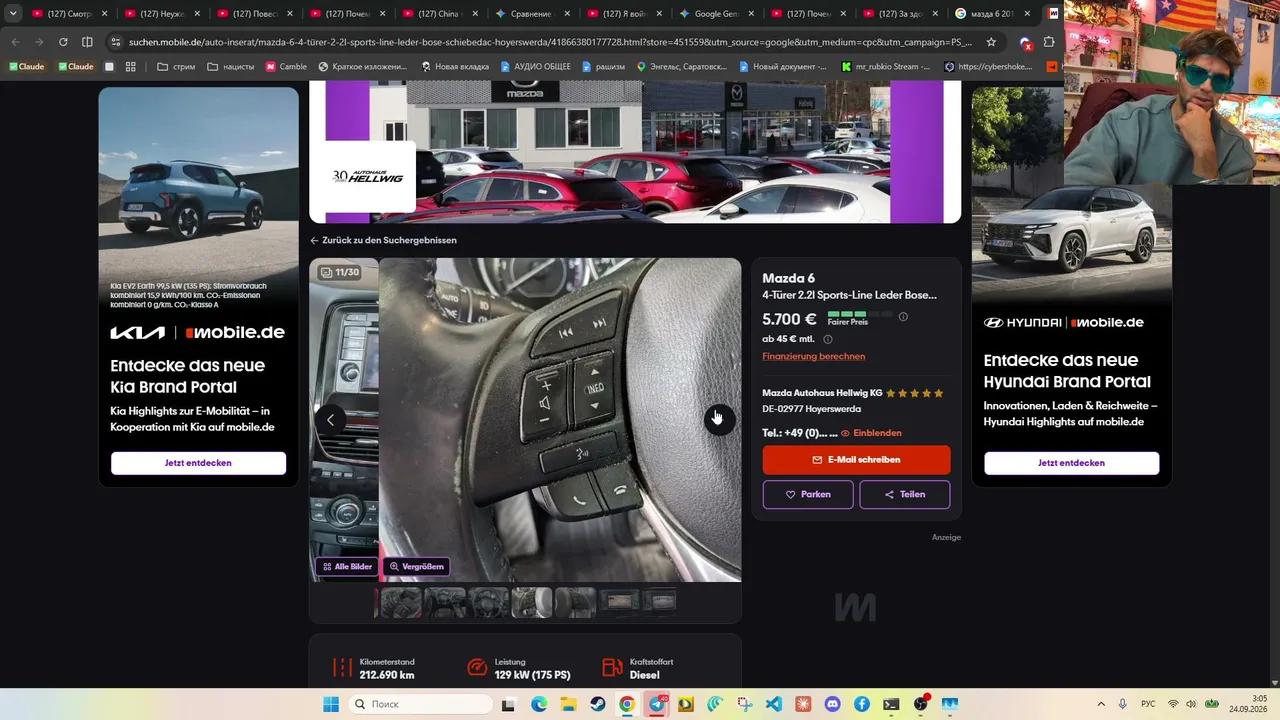The height and width of the screenshot is (720, 1280).
Task: Open the Alle Bilder gallery view
Action: pos(347,566)
